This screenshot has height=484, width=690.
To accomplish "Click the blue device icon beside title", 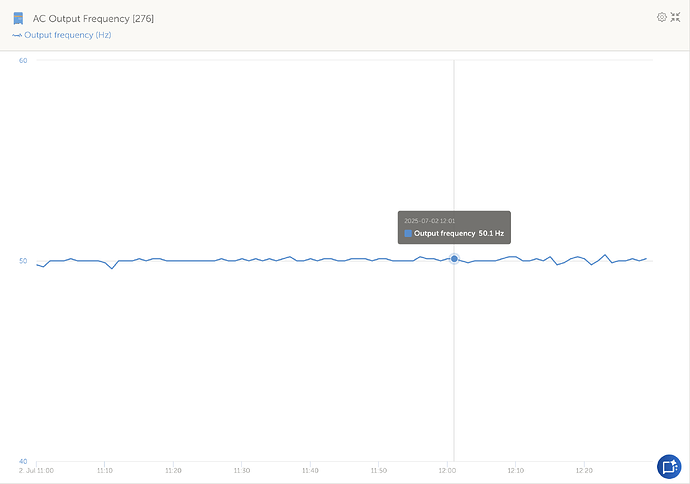I will coord(18,18).
